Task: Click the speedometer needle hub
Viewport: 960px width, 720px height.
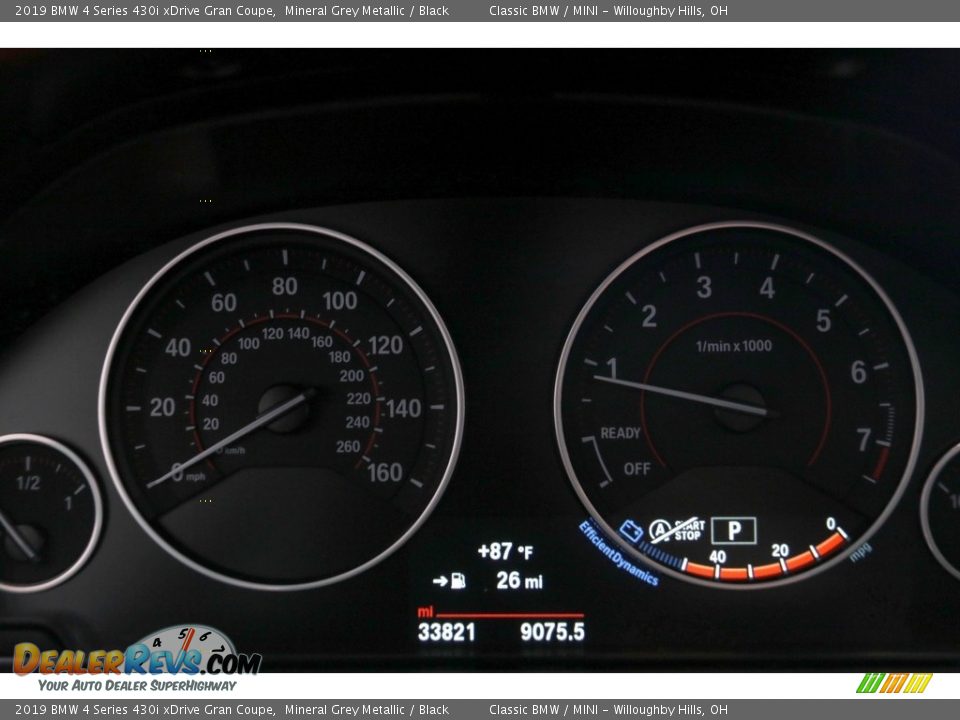Action: pos(285,408)
